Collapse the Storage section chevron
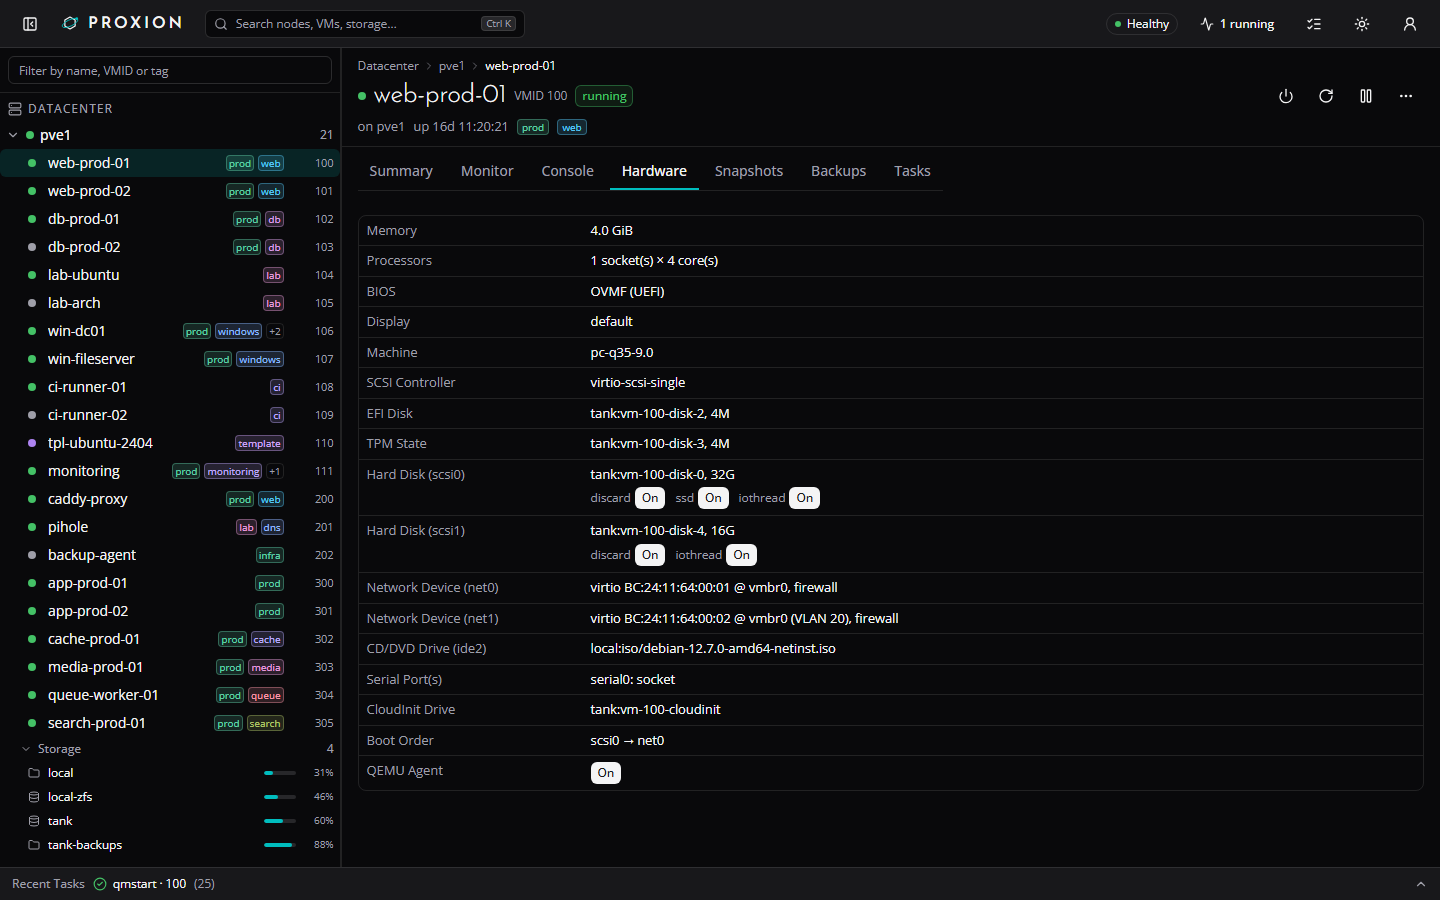Viewport: 1440px width, 900px height. pos(26,749)
